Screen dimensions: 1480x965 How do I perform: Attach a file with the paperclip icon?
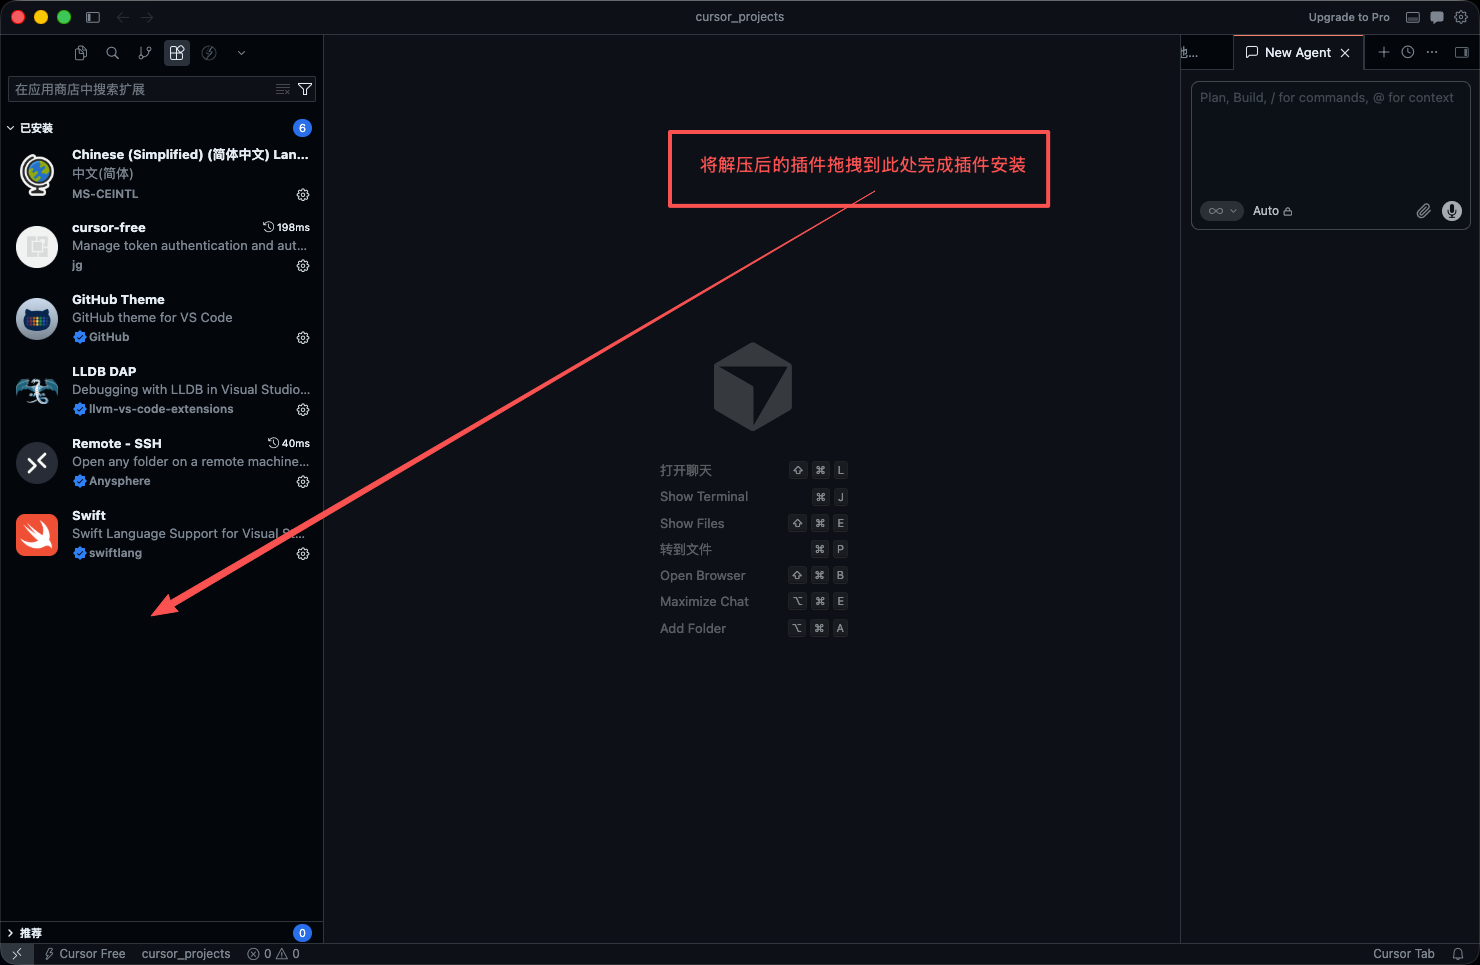pos(1424,211)
